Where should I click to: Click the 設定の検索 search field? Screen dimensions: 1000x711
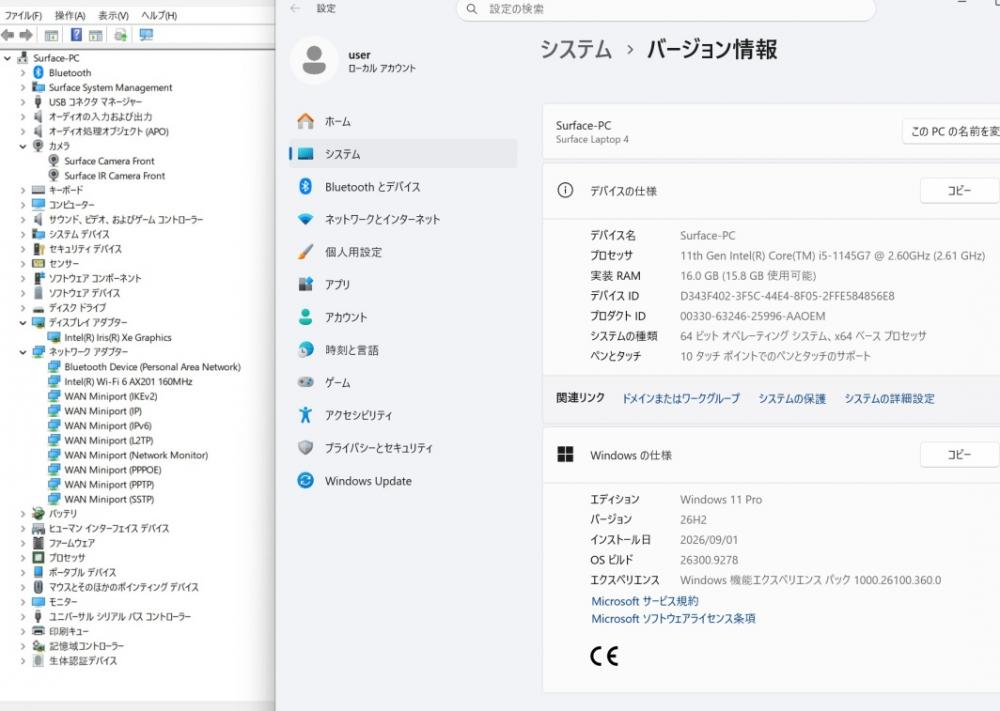click(x=666, y=10)
